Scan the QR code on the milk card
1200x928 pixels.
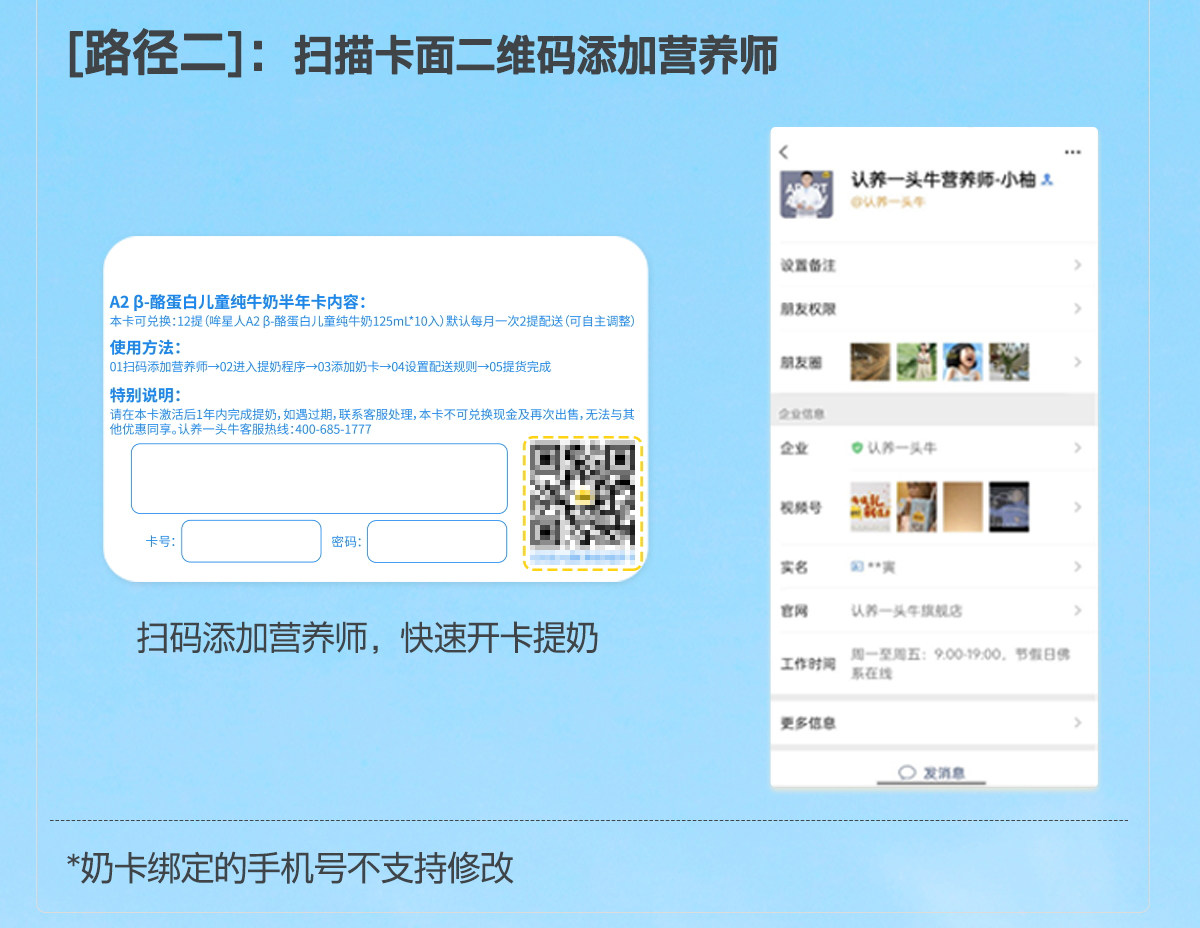point(583,496)
